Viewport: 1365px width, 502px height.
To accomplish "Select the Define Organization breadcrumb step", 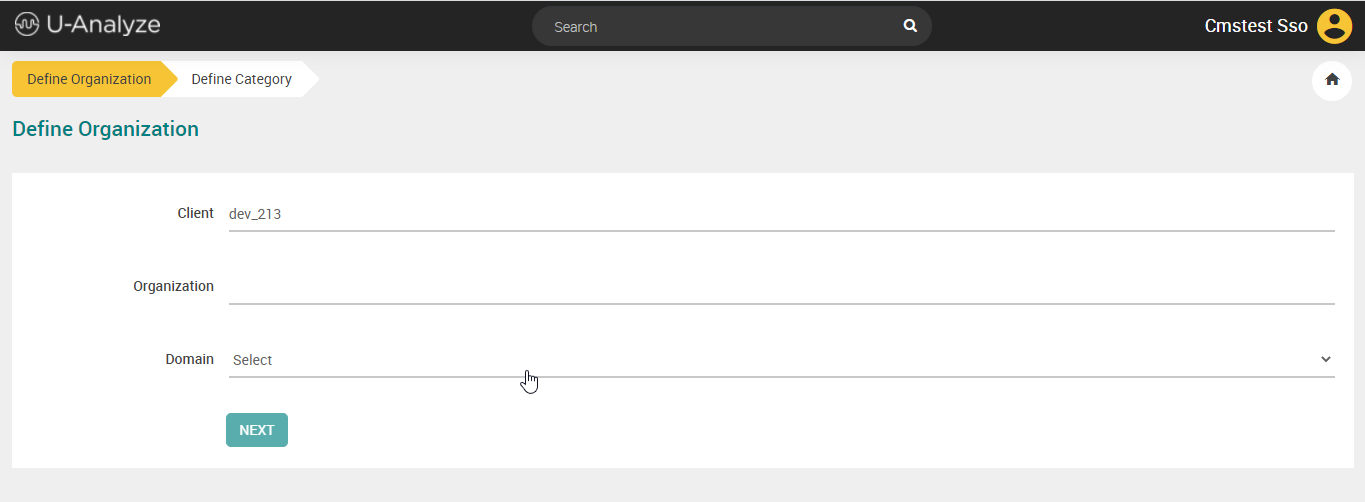I will coord(88,79).
